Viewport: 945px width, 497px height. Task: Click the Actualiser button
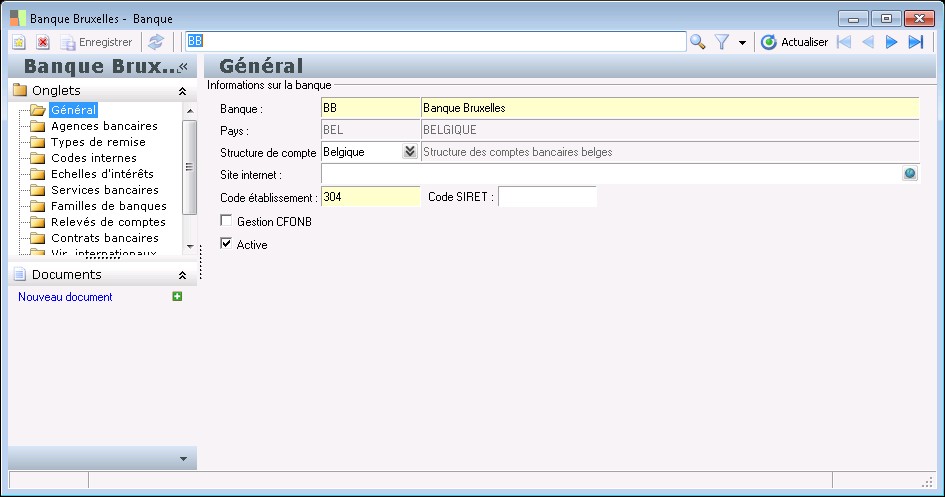coord(794,42)
